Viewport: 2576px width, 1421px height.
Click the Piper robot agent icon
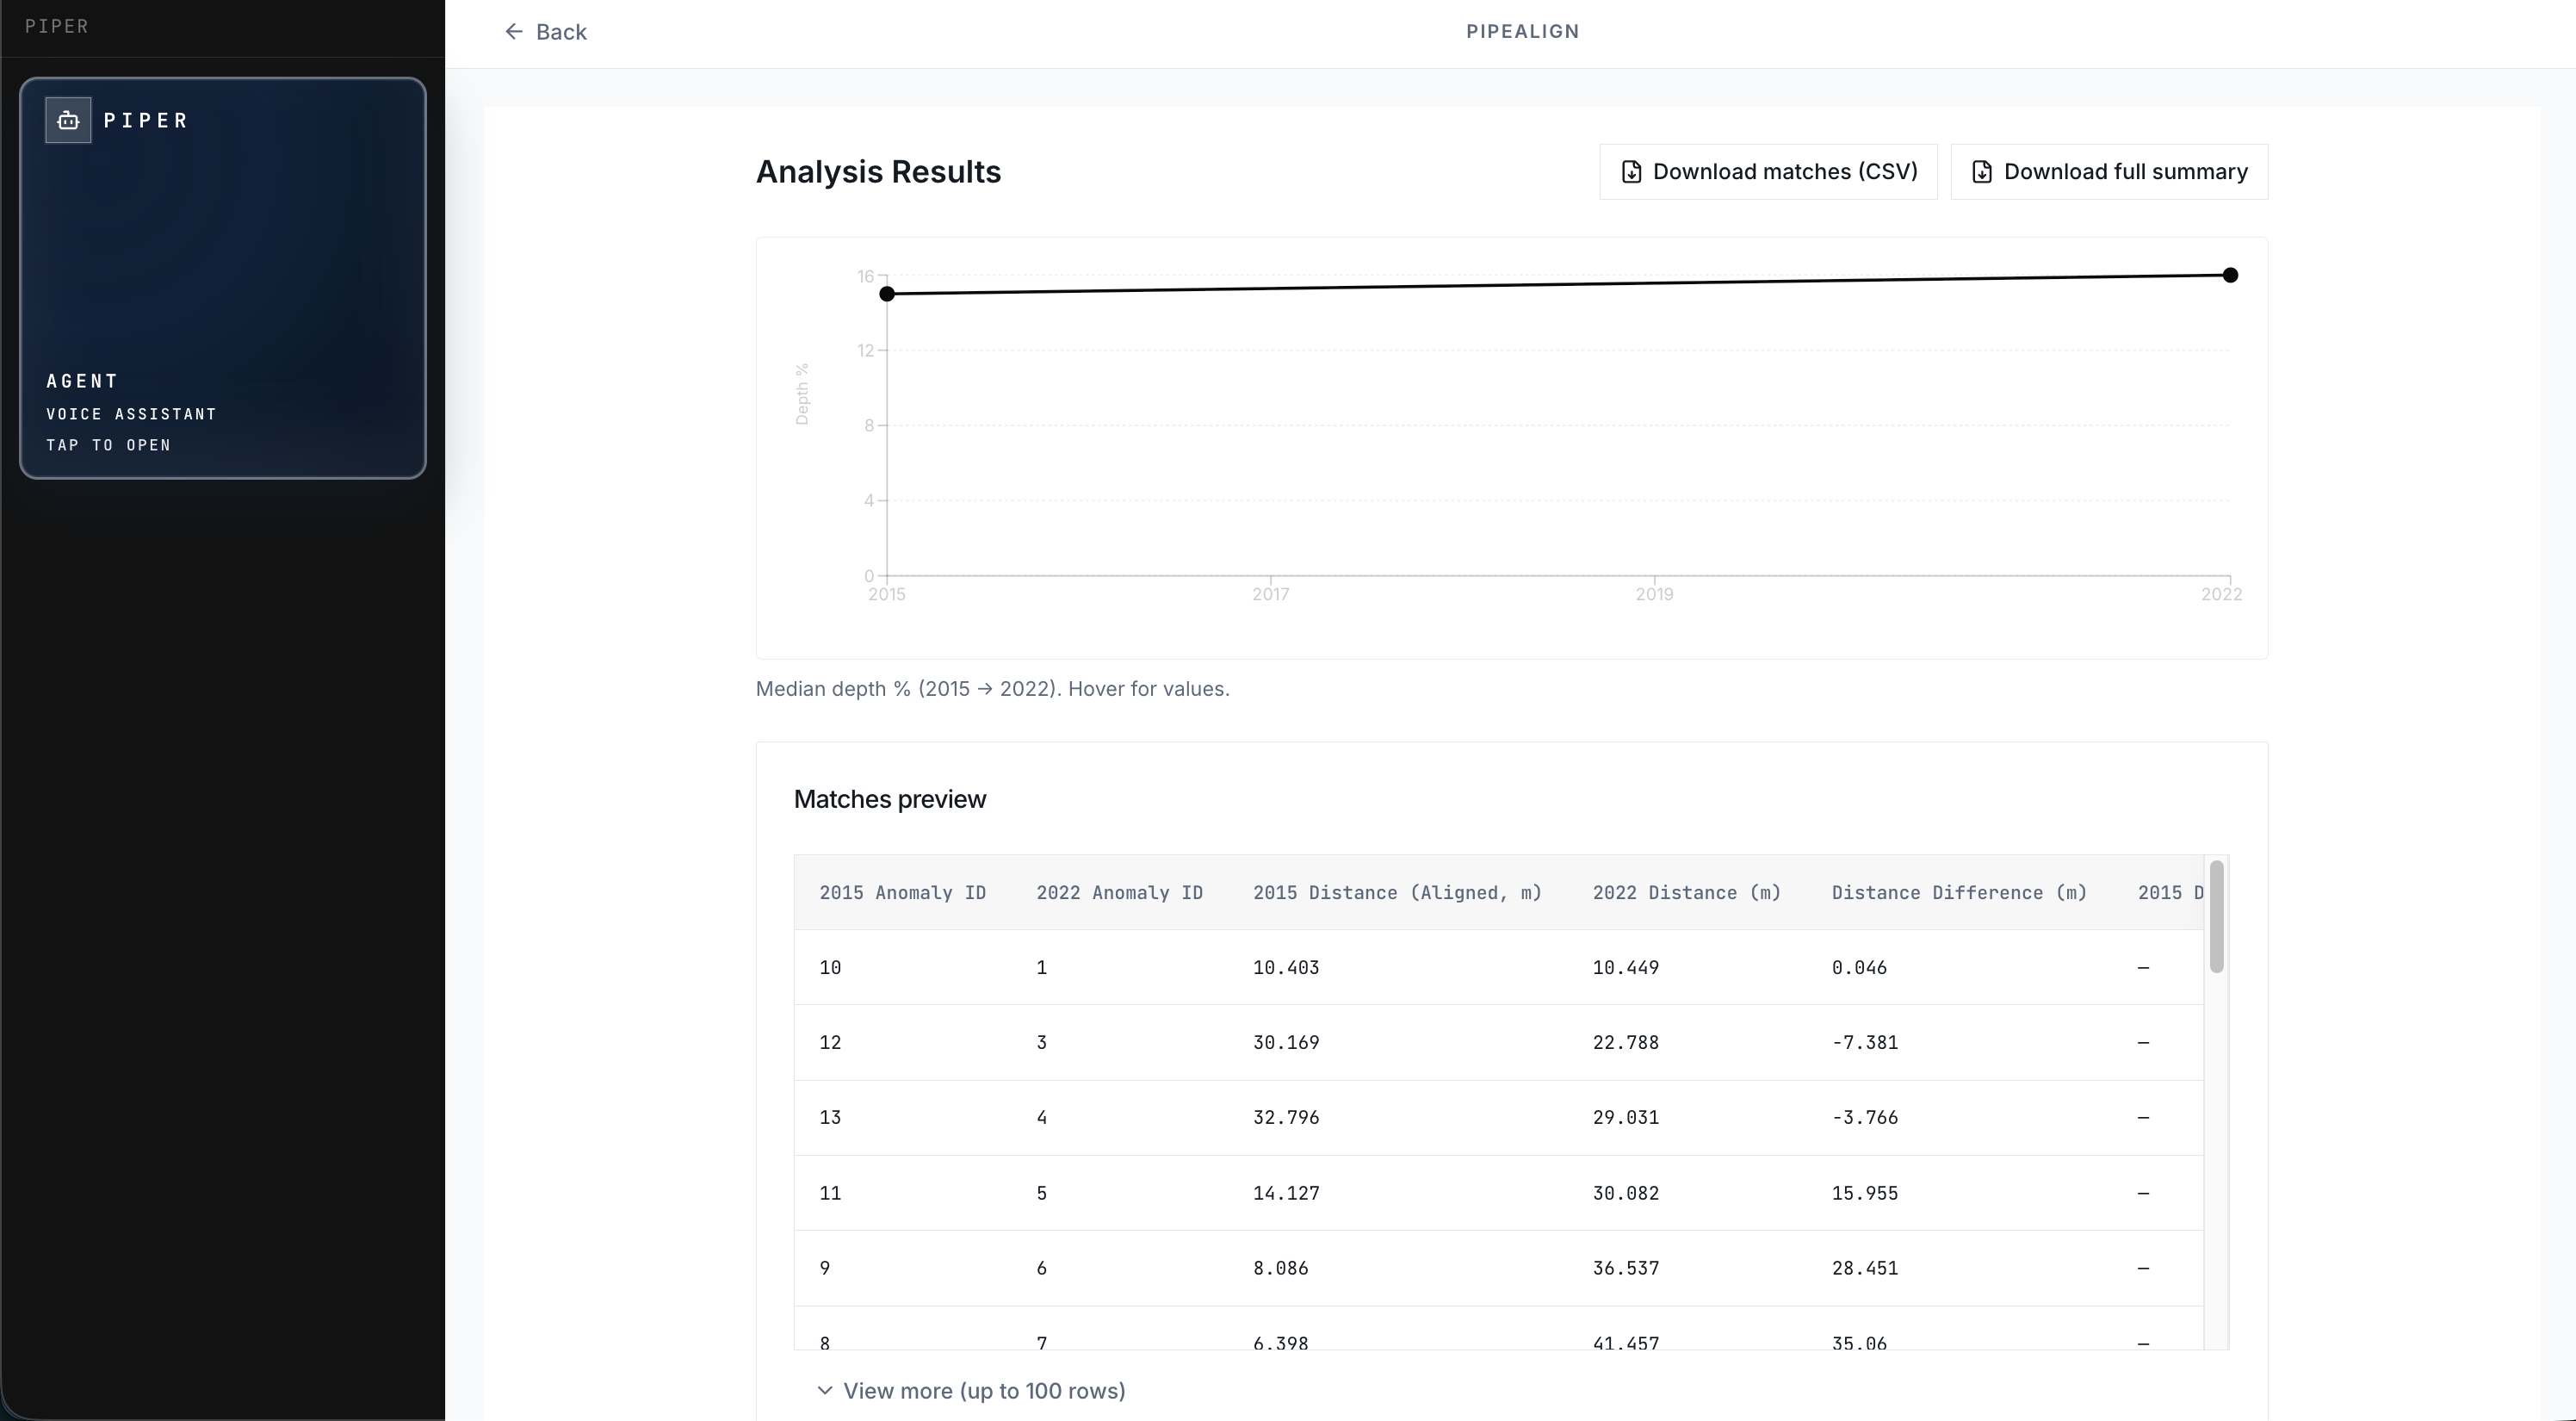click(x=68, y=120)
